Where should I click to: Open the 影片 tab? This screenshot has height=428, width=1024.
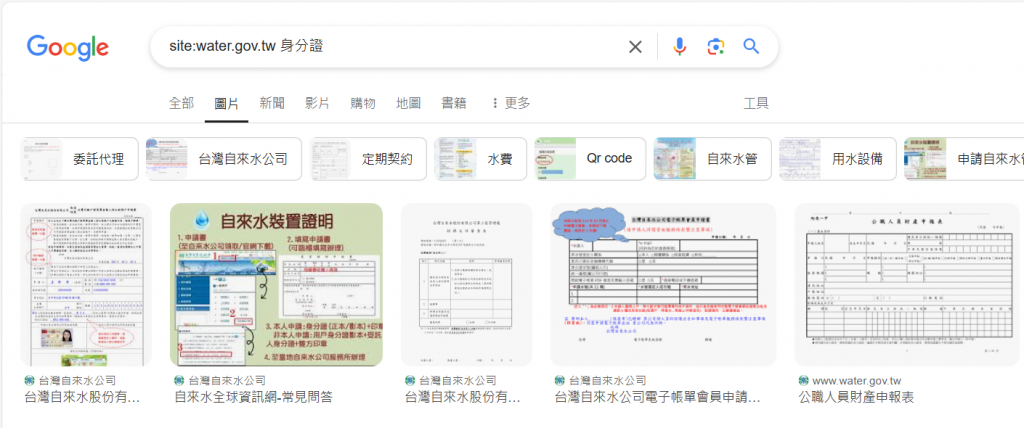pos(317,103)
